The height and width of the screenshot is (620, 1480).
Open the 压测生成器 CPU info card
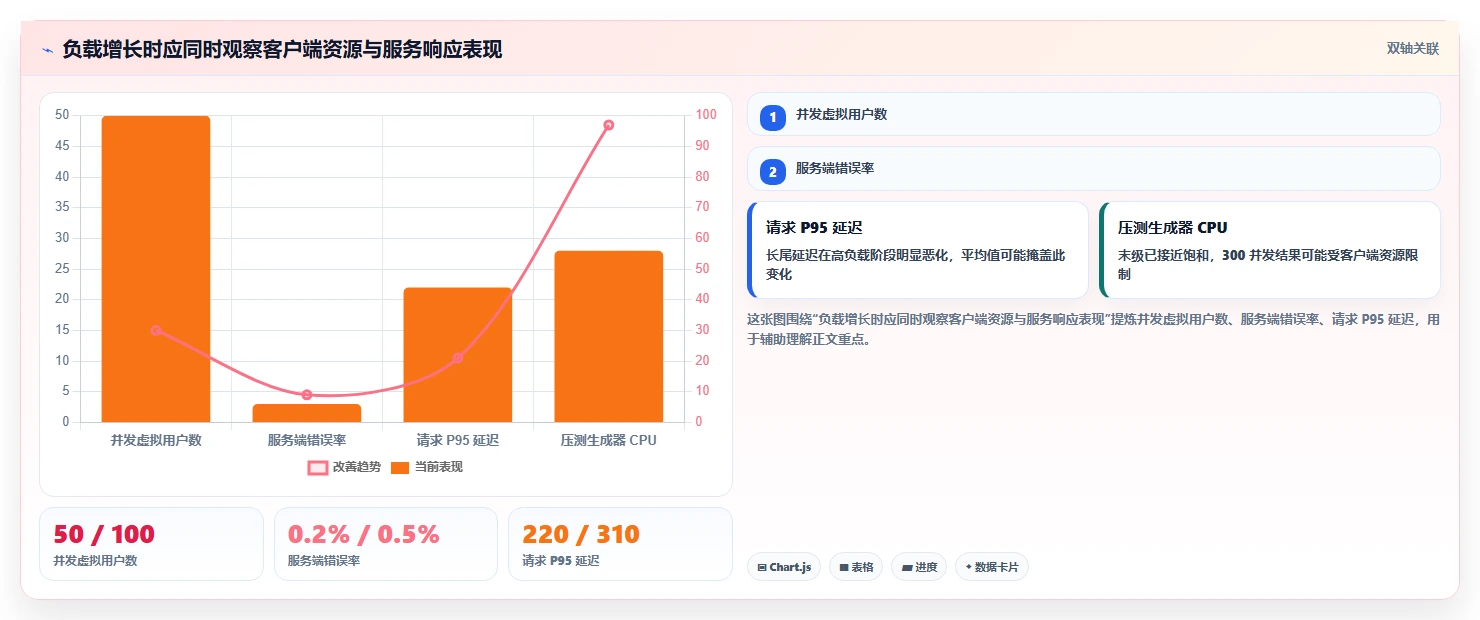(1270, 250)
